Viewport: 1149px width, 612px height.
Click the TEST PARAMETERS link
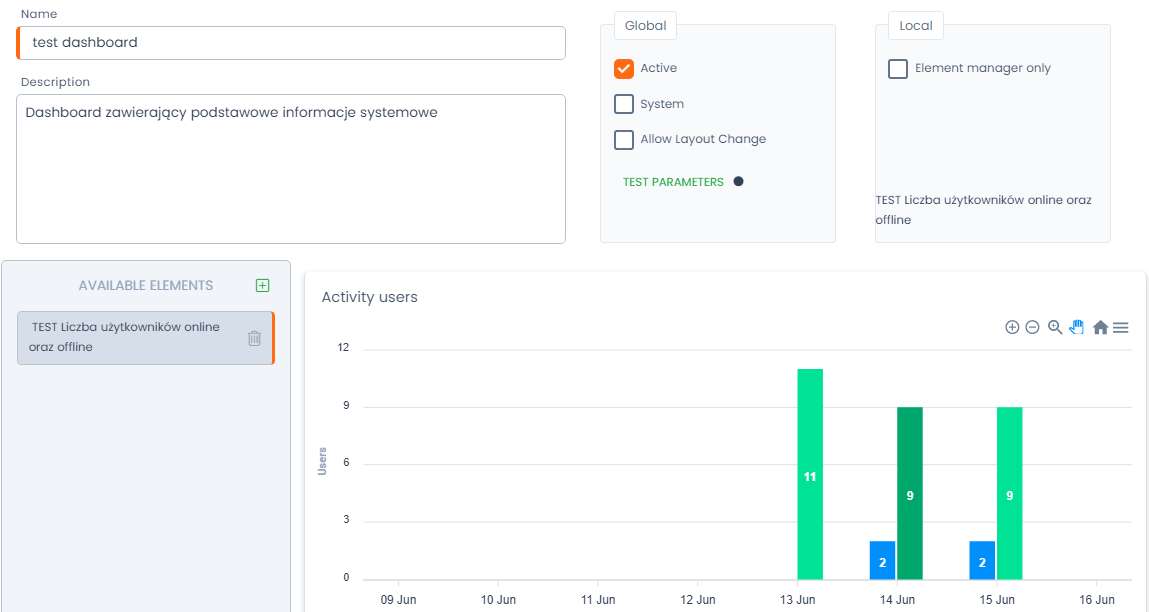(673, 182)
